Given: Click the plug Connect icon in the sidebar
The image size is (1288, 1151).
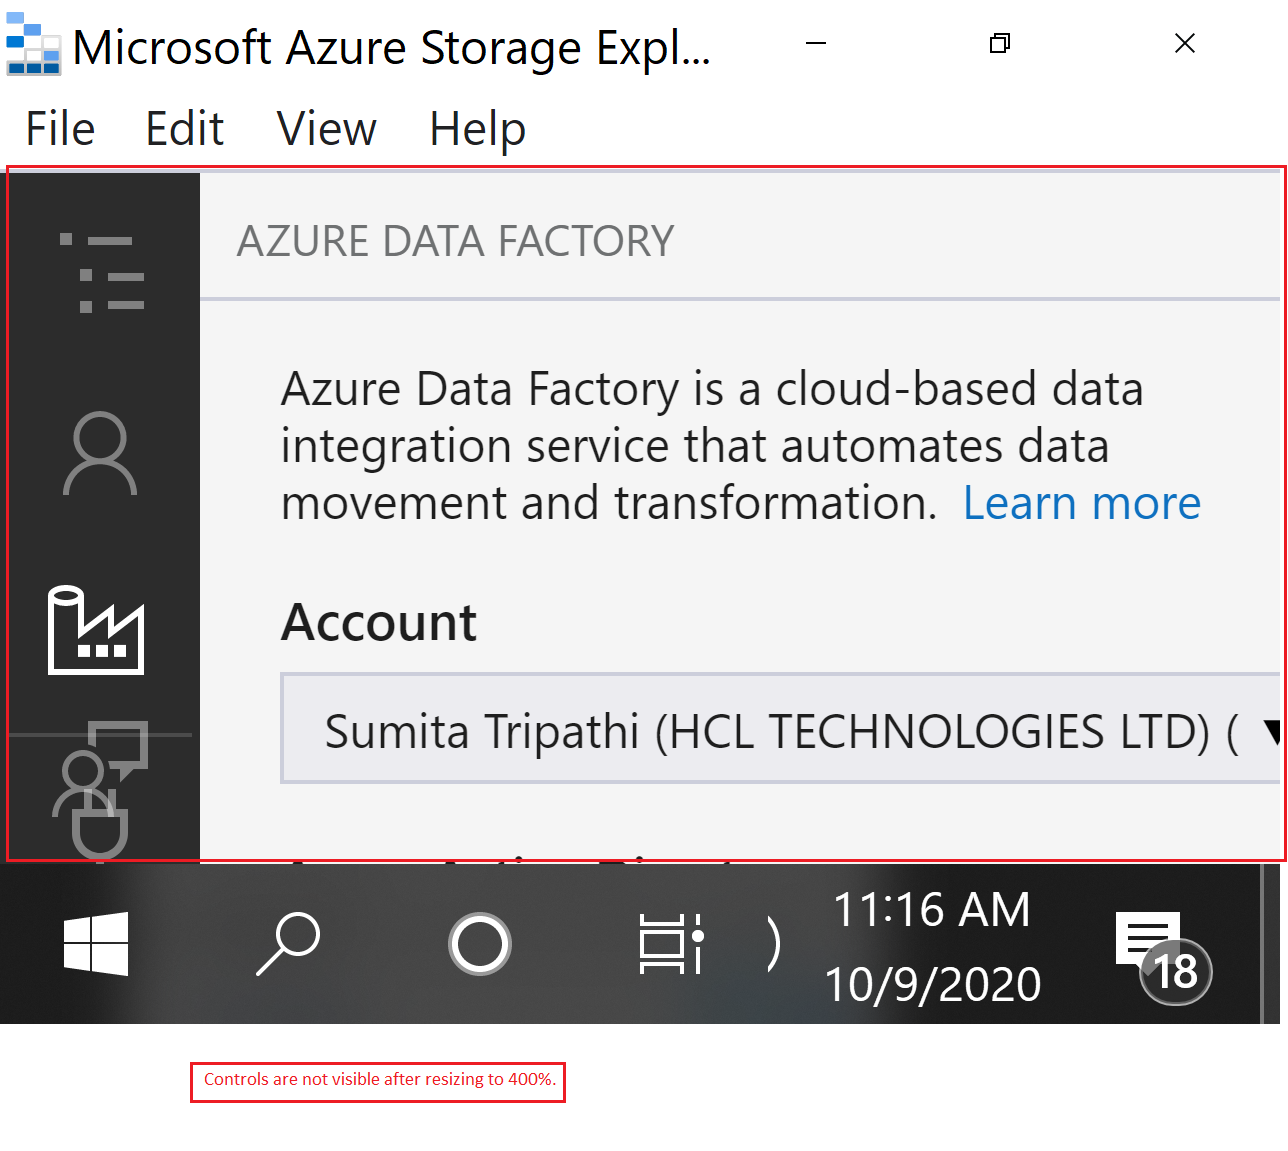Looking at the screenshot, I should point(100,828).
